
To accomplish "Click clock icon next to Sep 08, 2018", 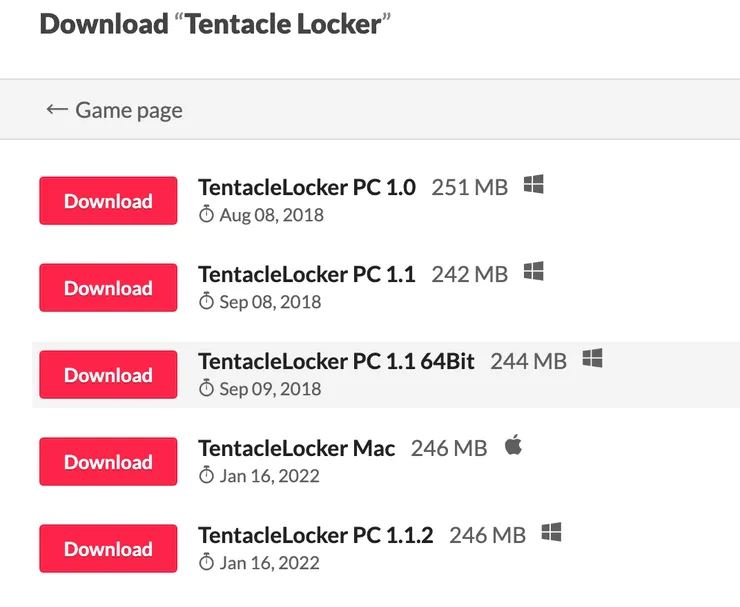I will coord(207,302).
